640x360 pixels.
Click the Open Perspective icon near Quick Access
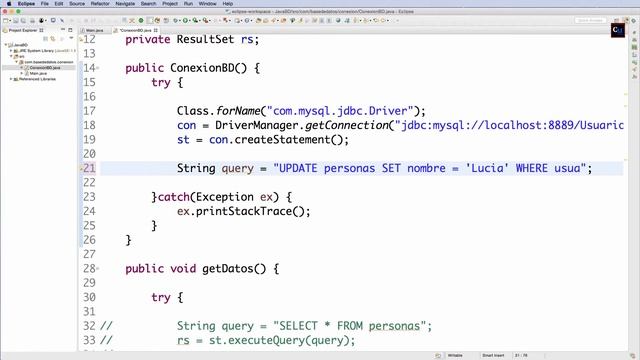pos(616,20)
